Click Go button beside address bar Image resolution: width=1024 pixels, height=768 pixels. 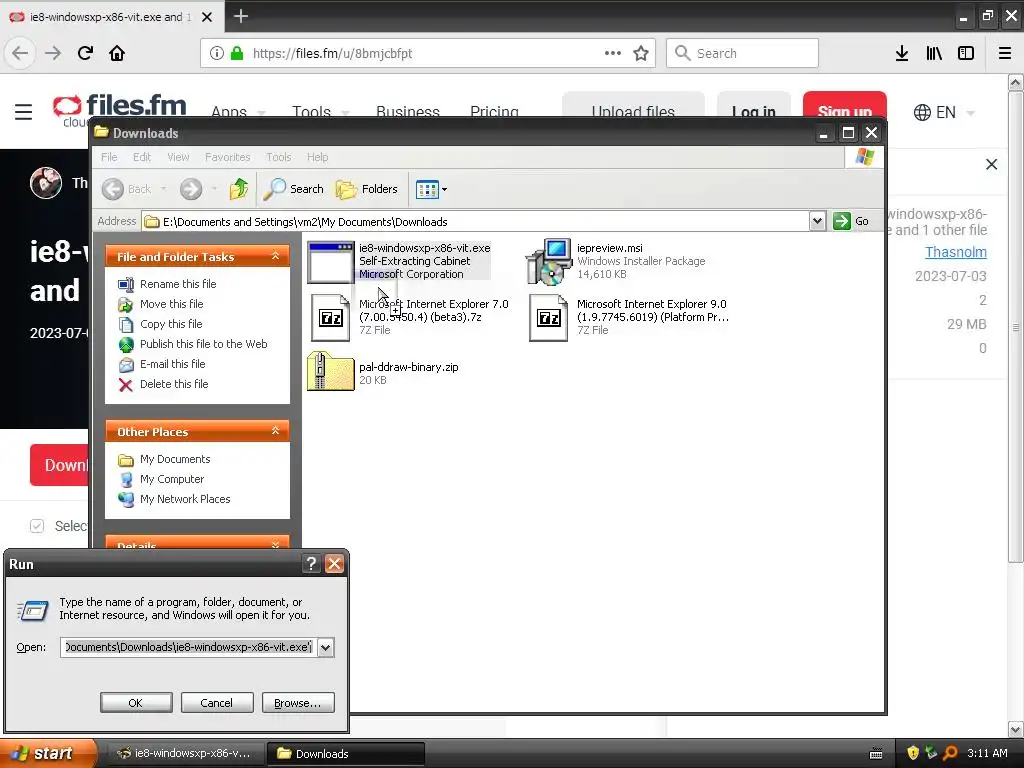point(852,221)
